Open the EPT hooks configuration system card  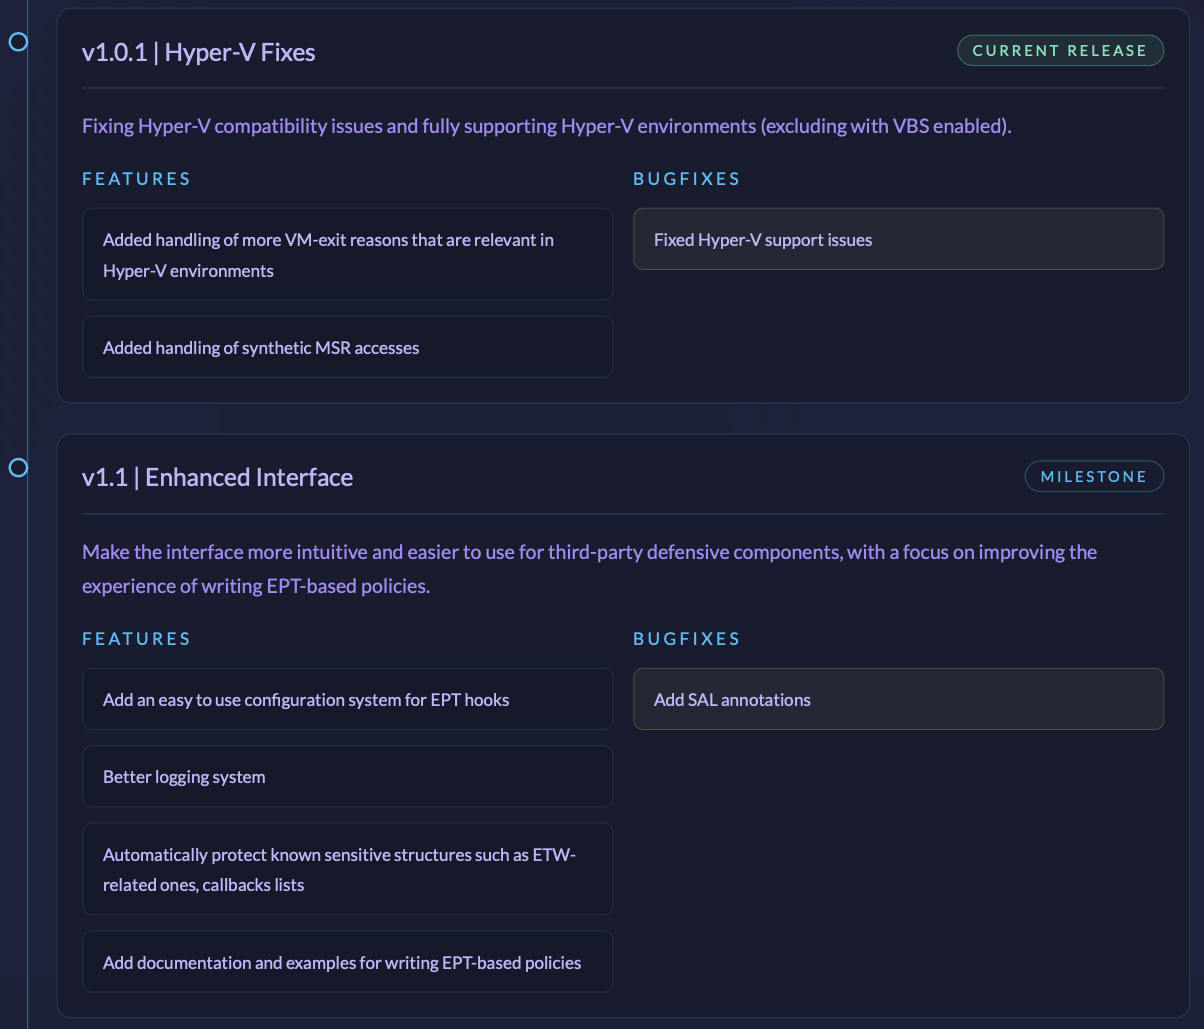(347, 700)
